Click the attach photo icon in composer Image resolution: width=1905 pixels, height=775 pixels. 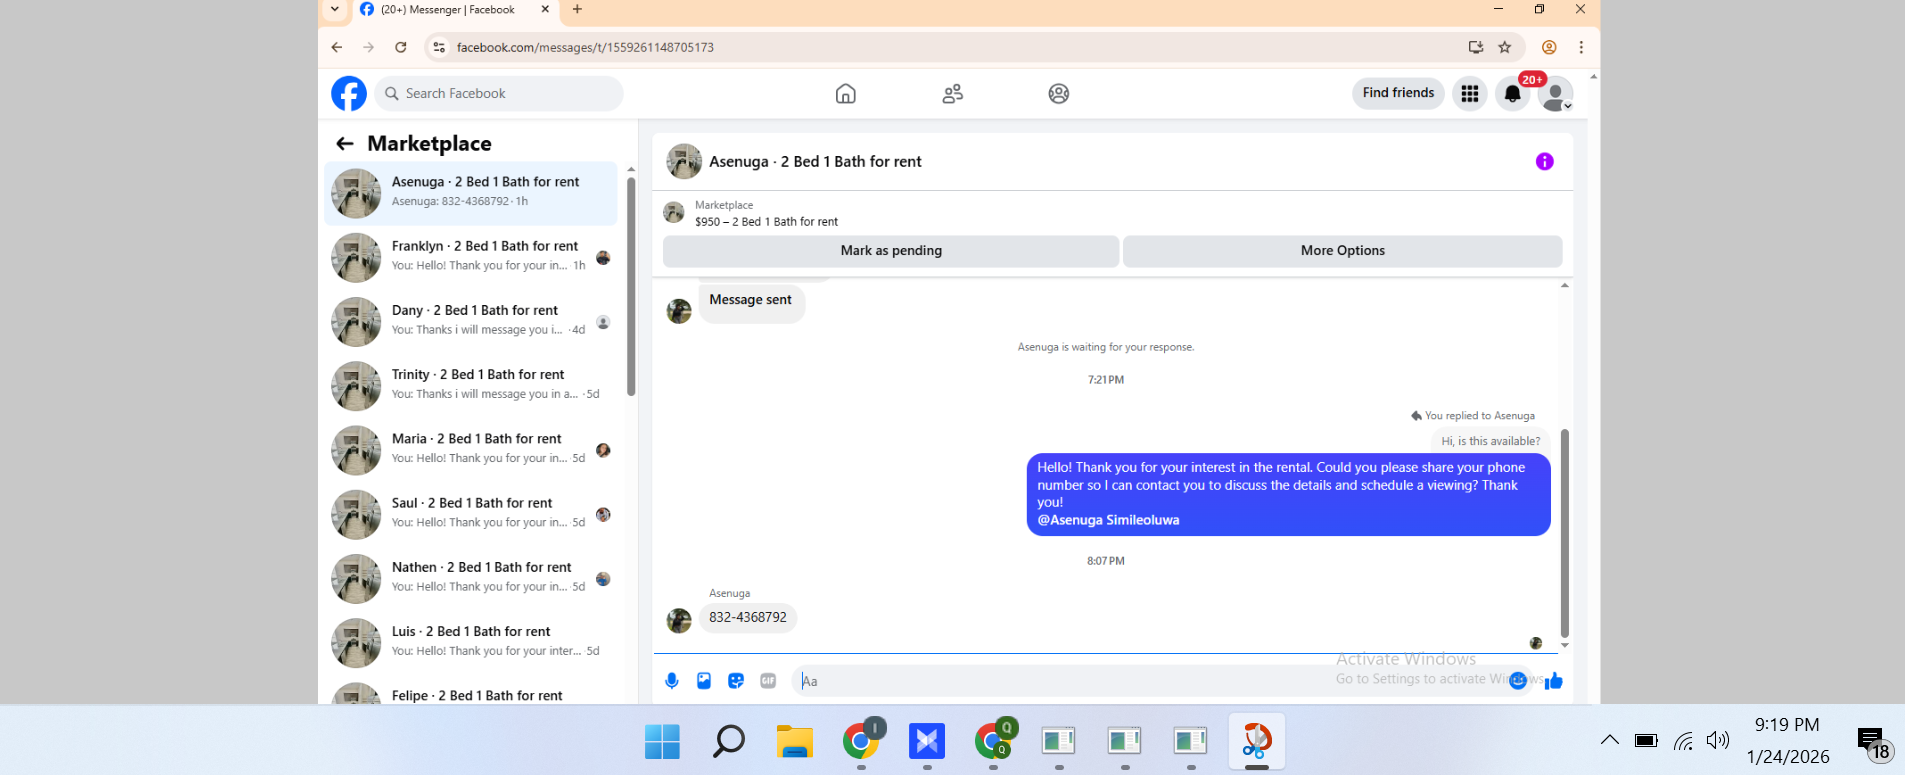[x=704, y=681]
